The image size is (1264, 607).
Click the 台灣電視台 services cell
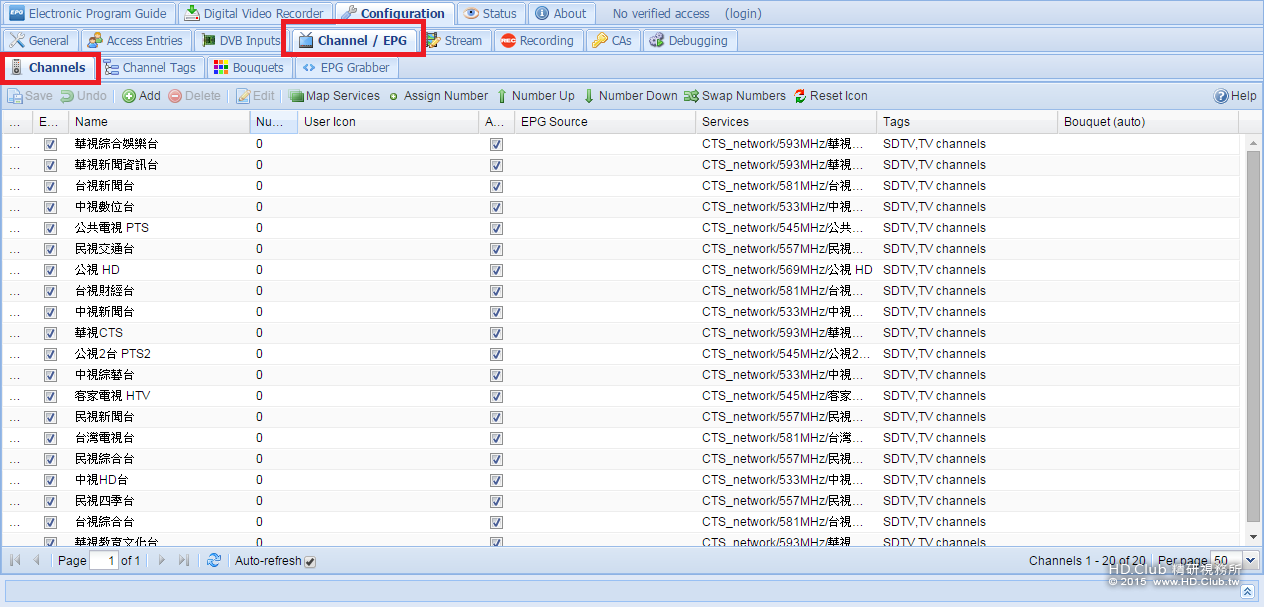786,438
